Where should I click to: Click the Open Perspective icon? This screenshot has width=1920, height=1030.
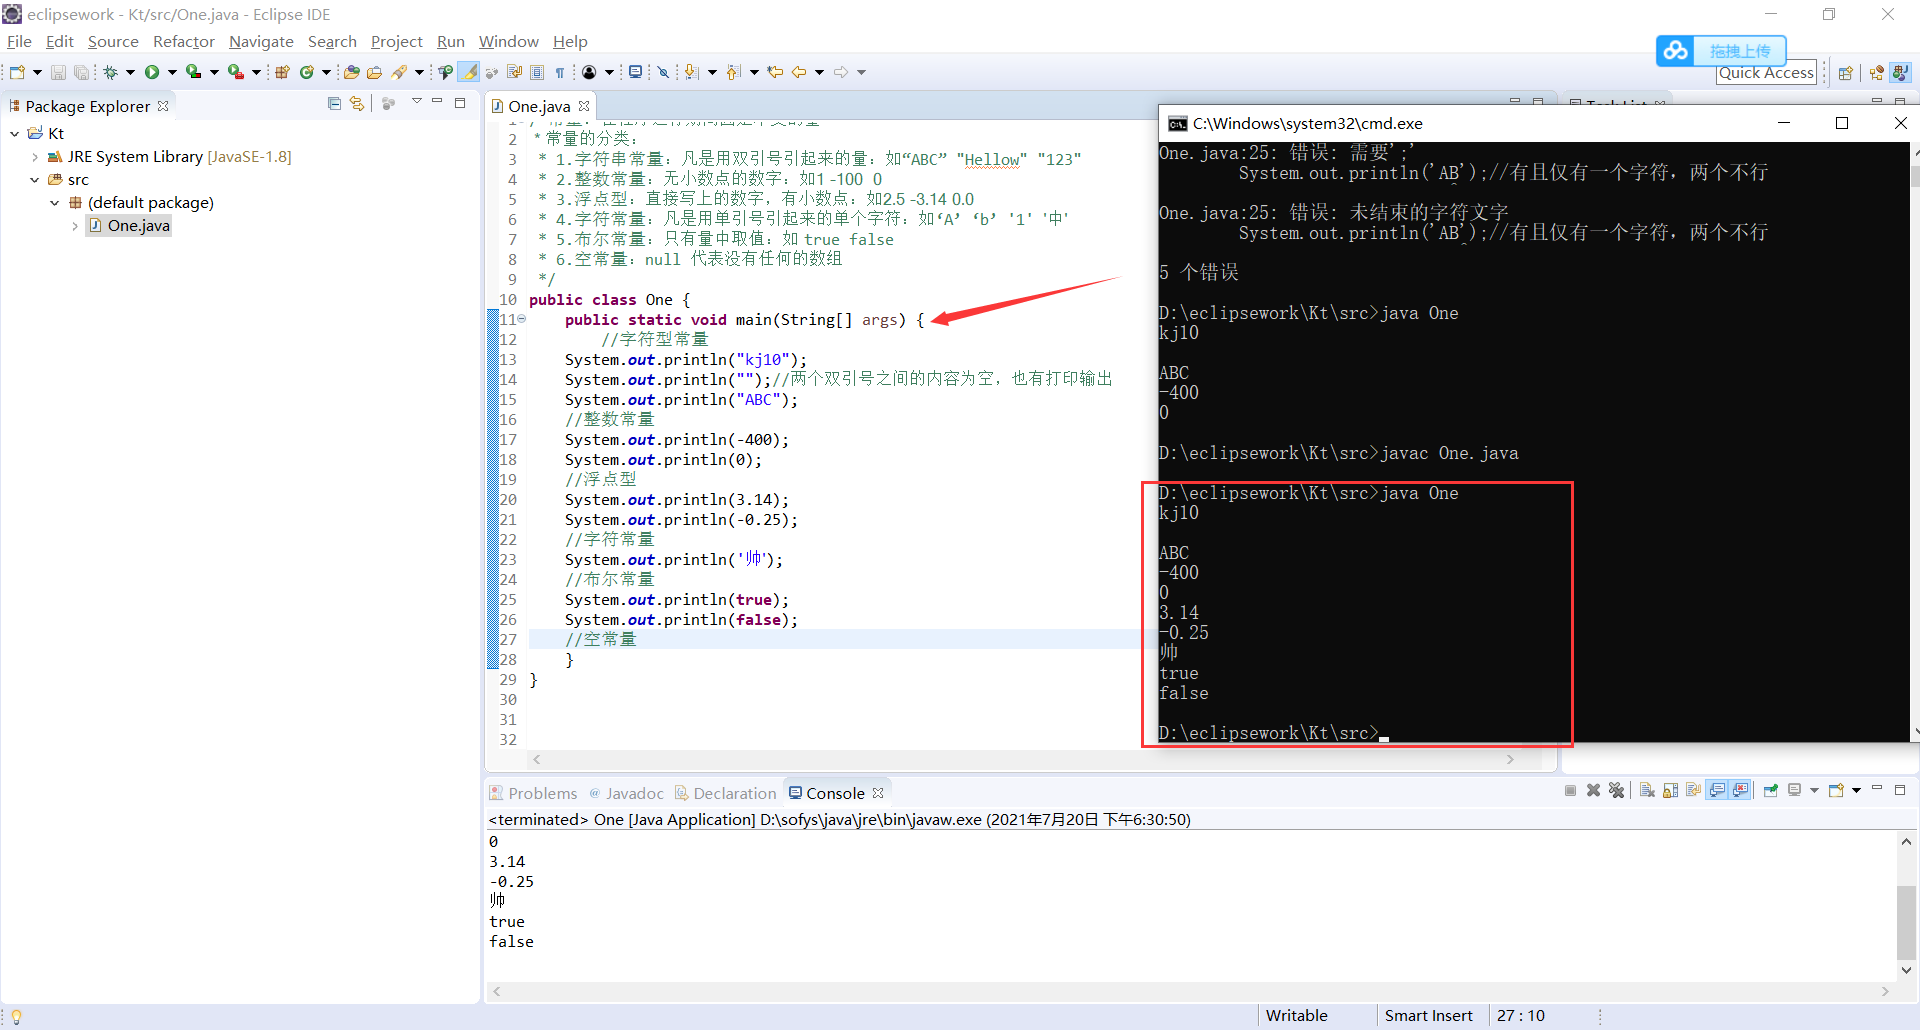tap(1846, 73)
